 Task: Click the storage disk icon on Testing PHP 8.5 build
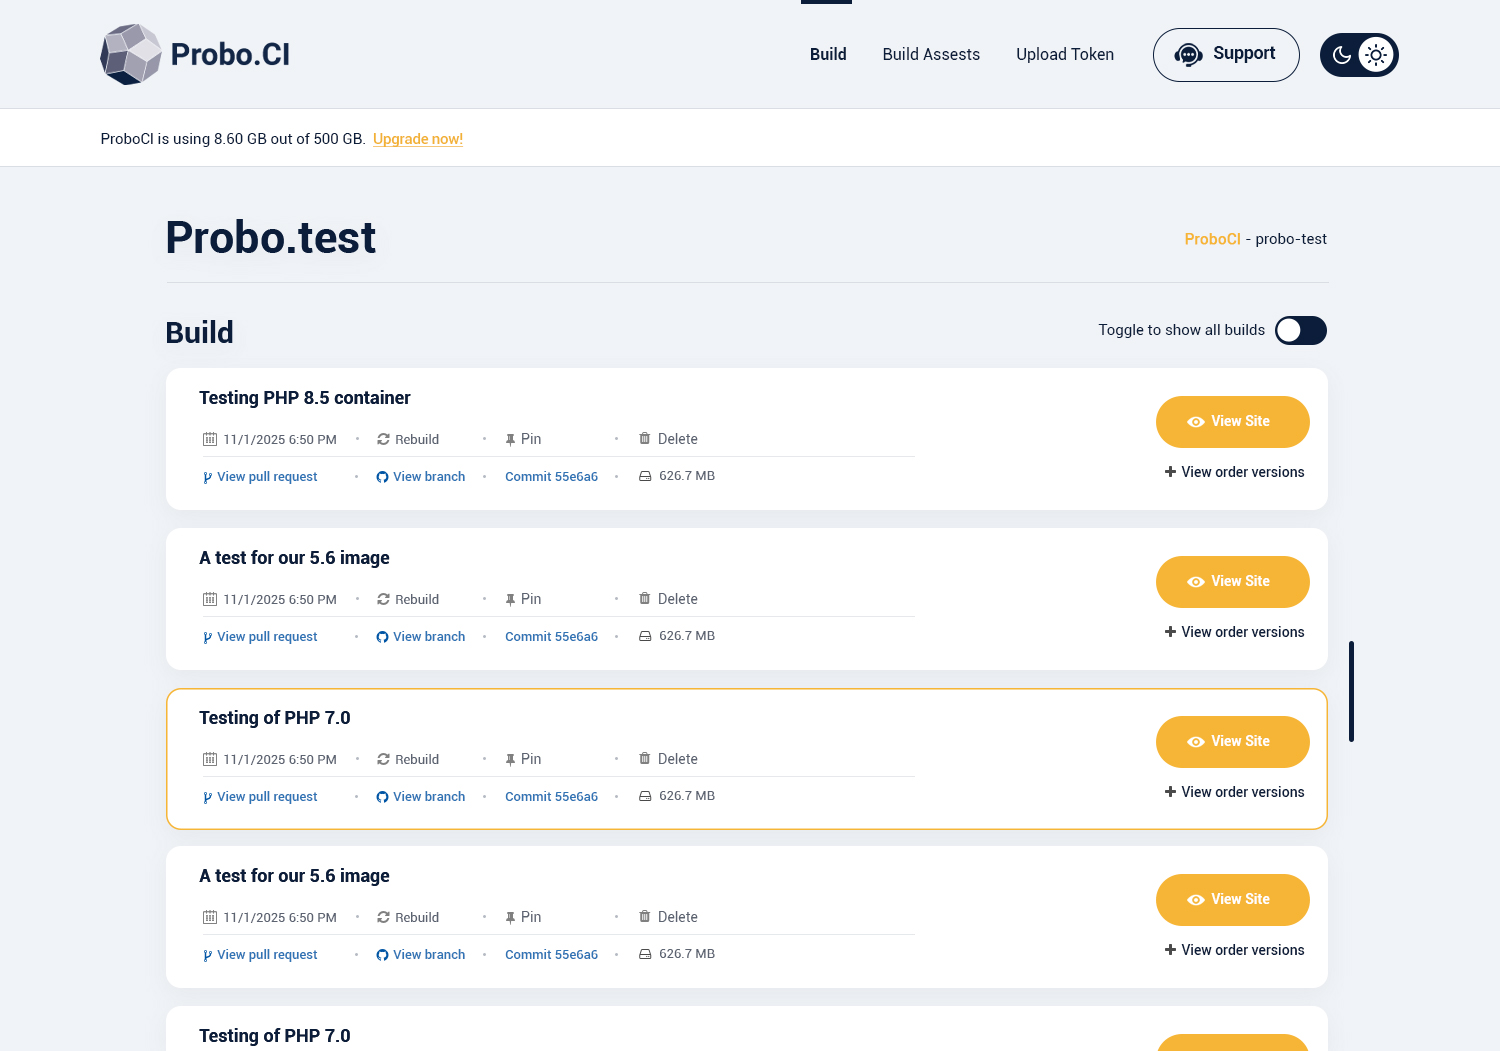(x=645, y=477)
